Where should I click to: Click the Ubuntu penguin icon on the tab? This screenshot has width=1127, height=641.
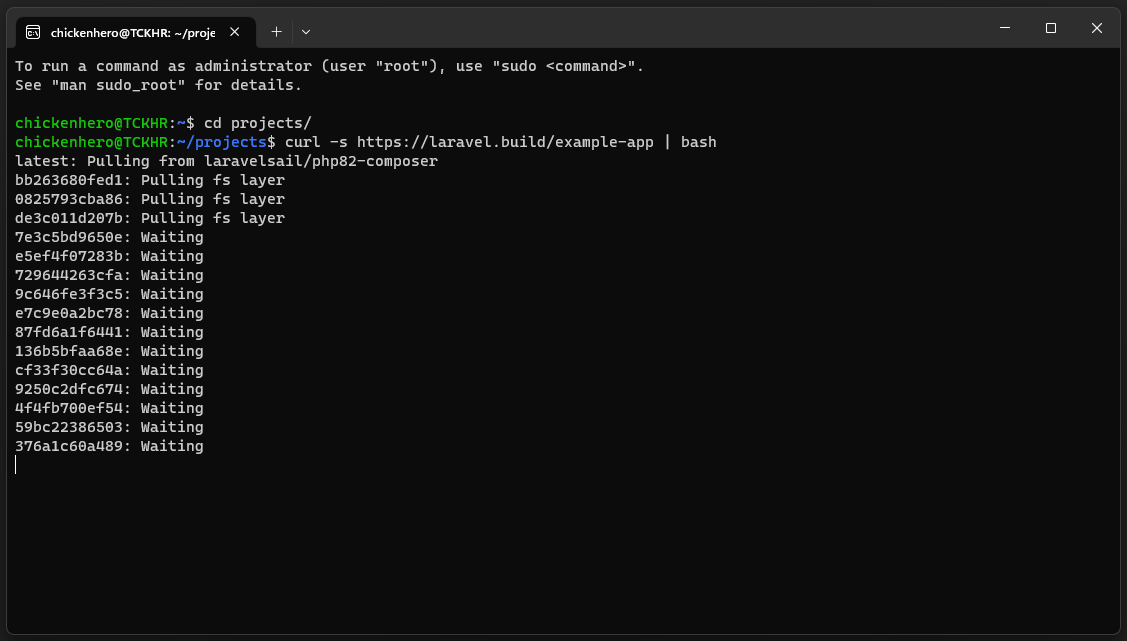(x=34, y=31)
